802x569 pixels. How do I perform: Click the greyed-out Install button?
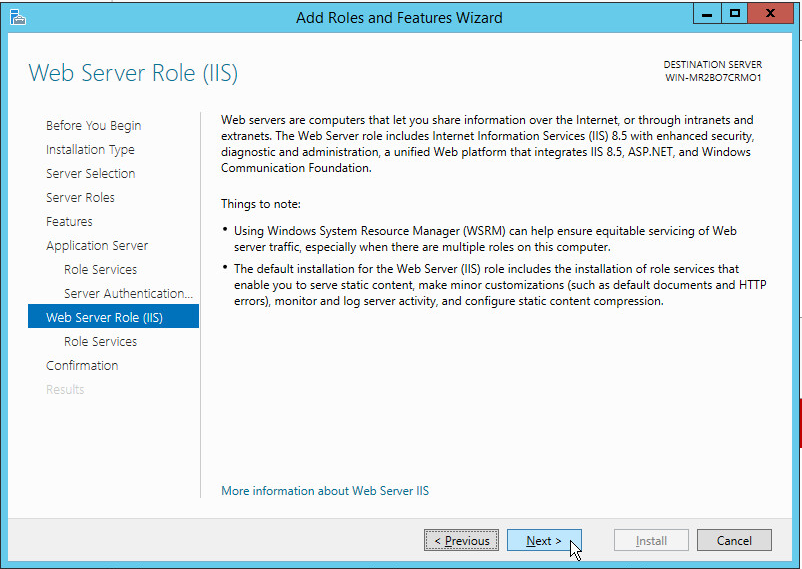click(x=651, y=541)
